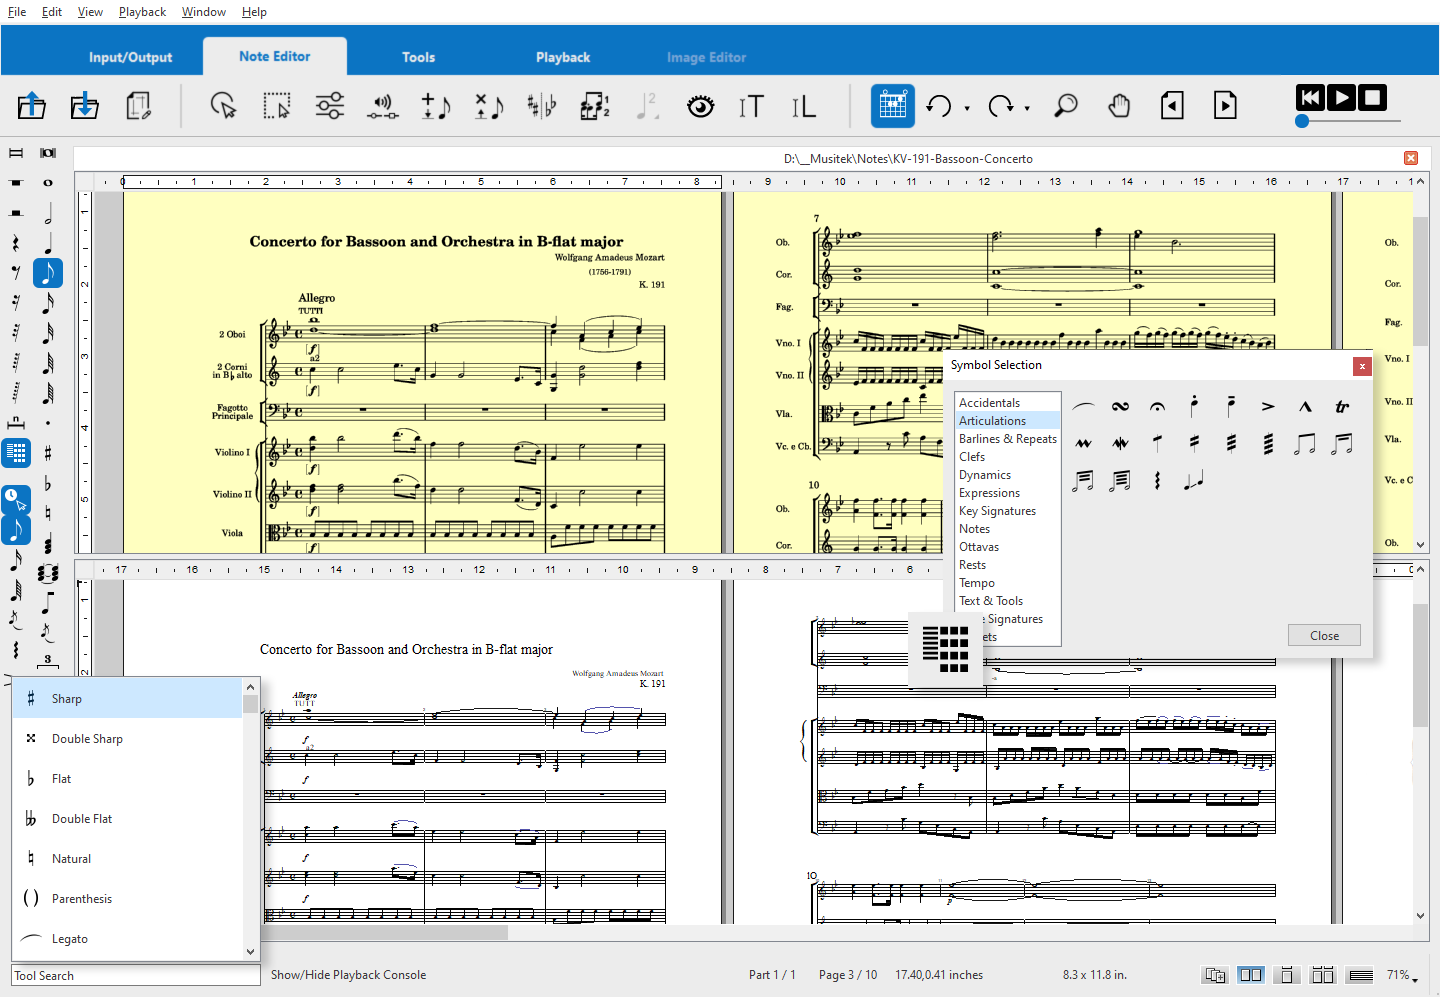Start playback with the play button

[x=1342, y=97]
